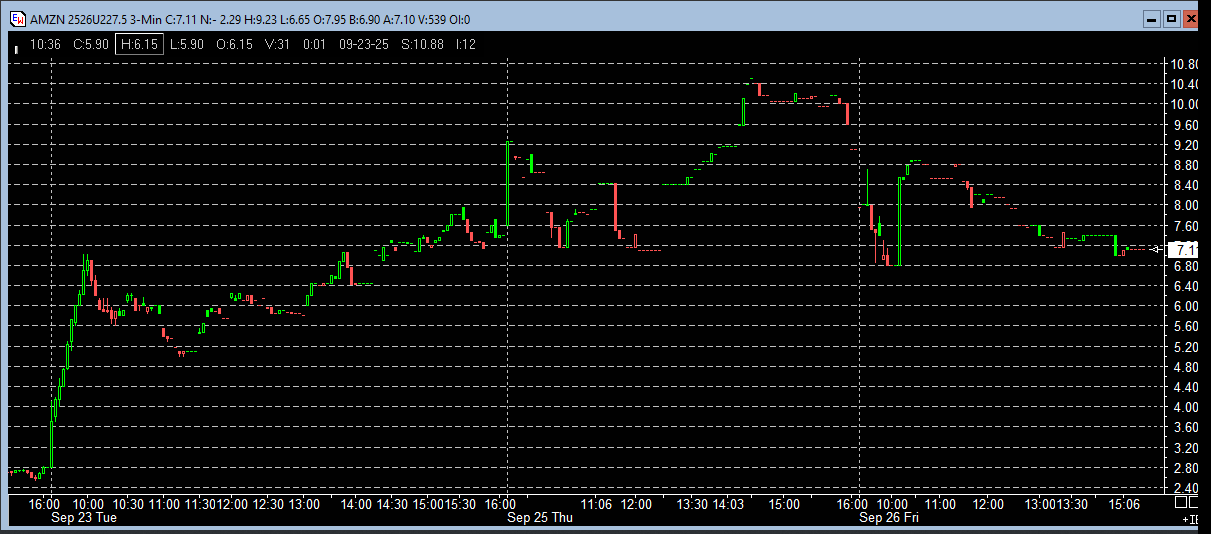Click the small white marker left of 10:36
Viewport: 1211px width, 534px height.
tap(15, 47)
